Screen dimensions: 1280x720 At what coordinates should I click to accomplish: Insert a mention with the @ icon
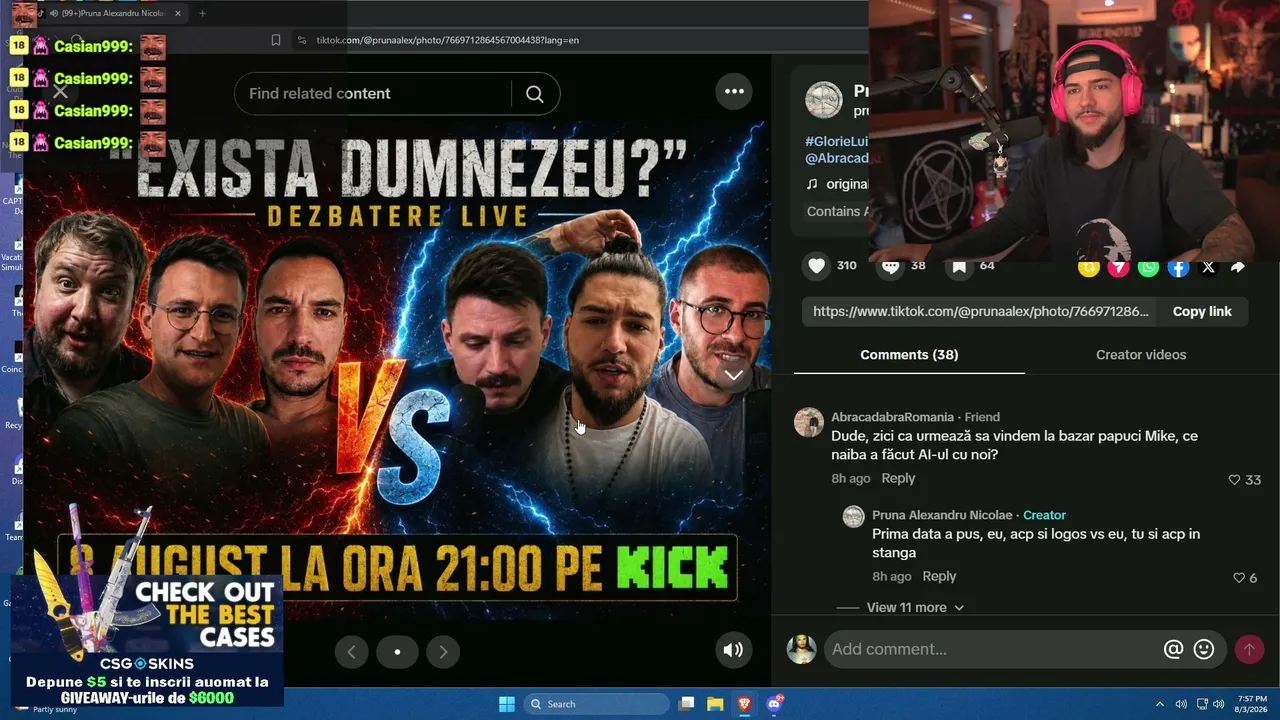point(1174,649)
